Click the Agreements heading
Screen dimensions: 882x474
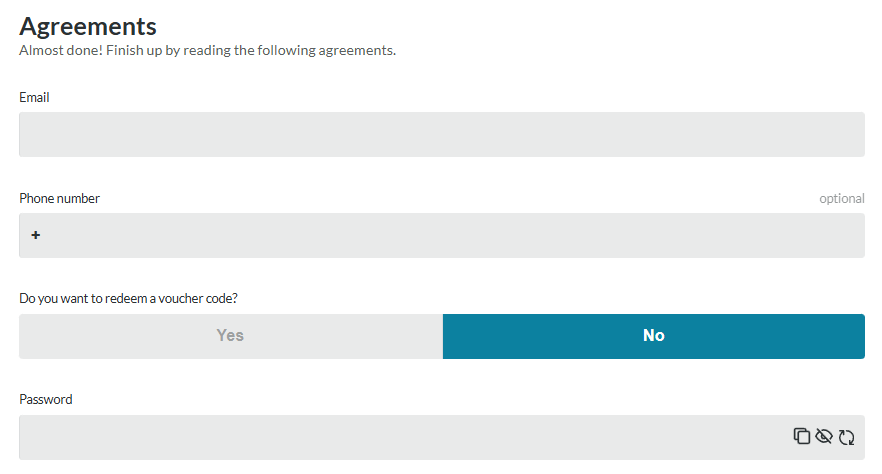pyautogui.click(x=88, y=26)
